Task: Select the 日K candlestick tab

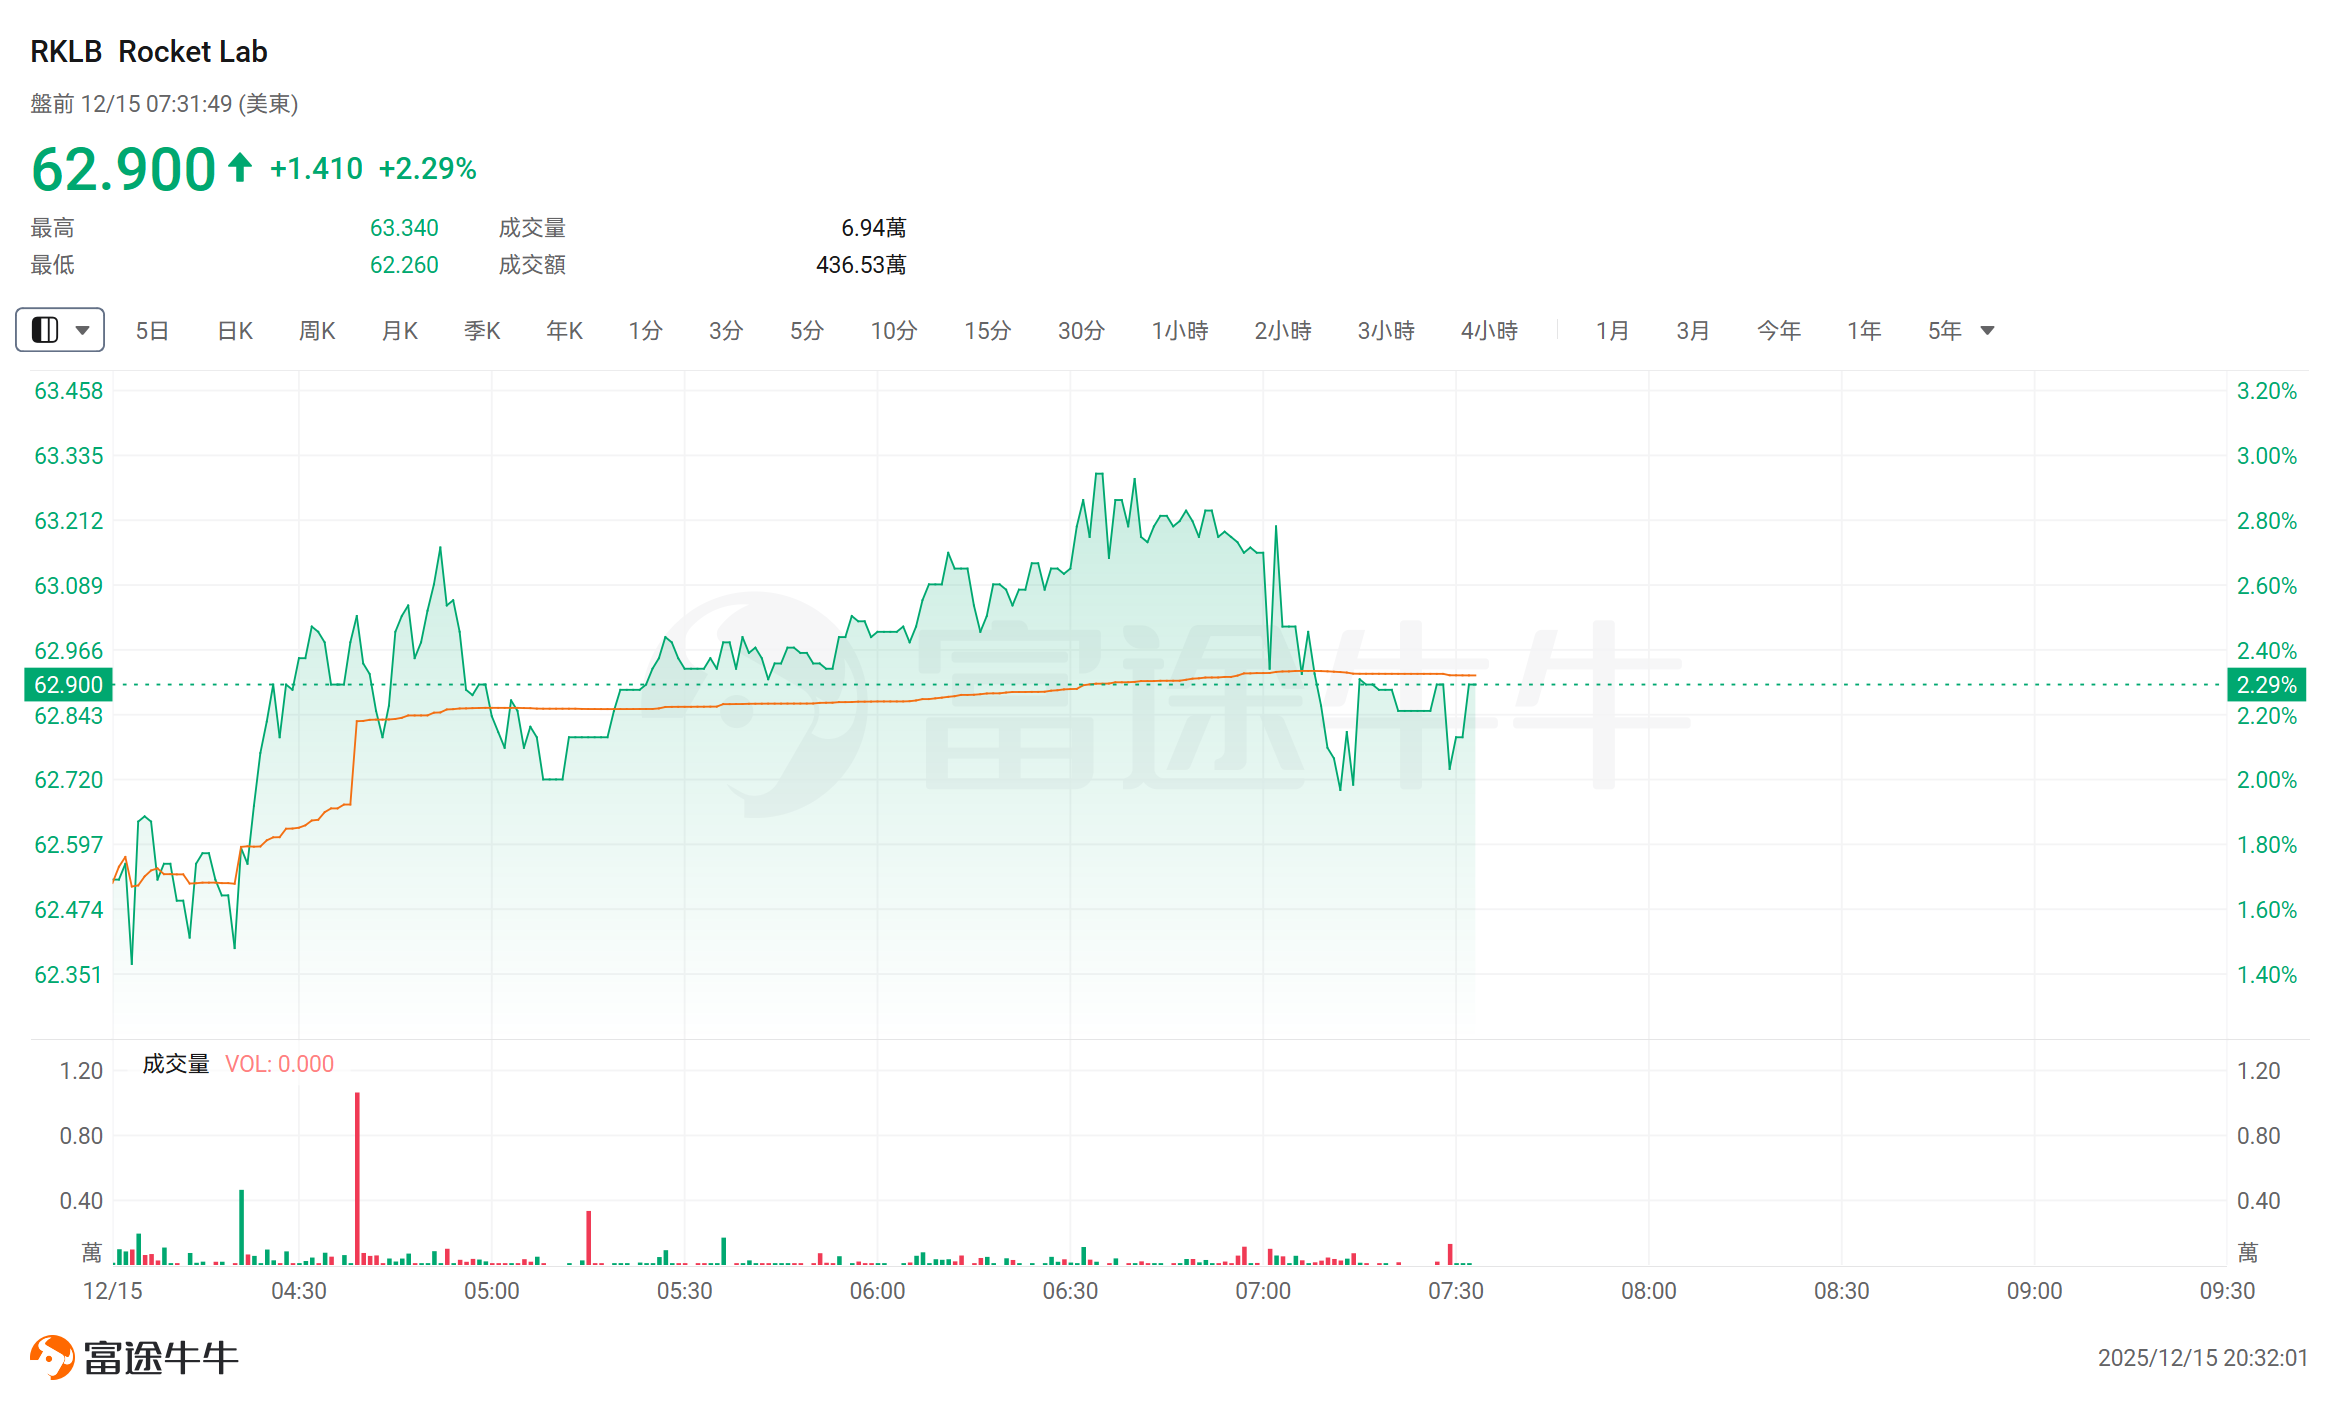Action: (x=235, y=330)
